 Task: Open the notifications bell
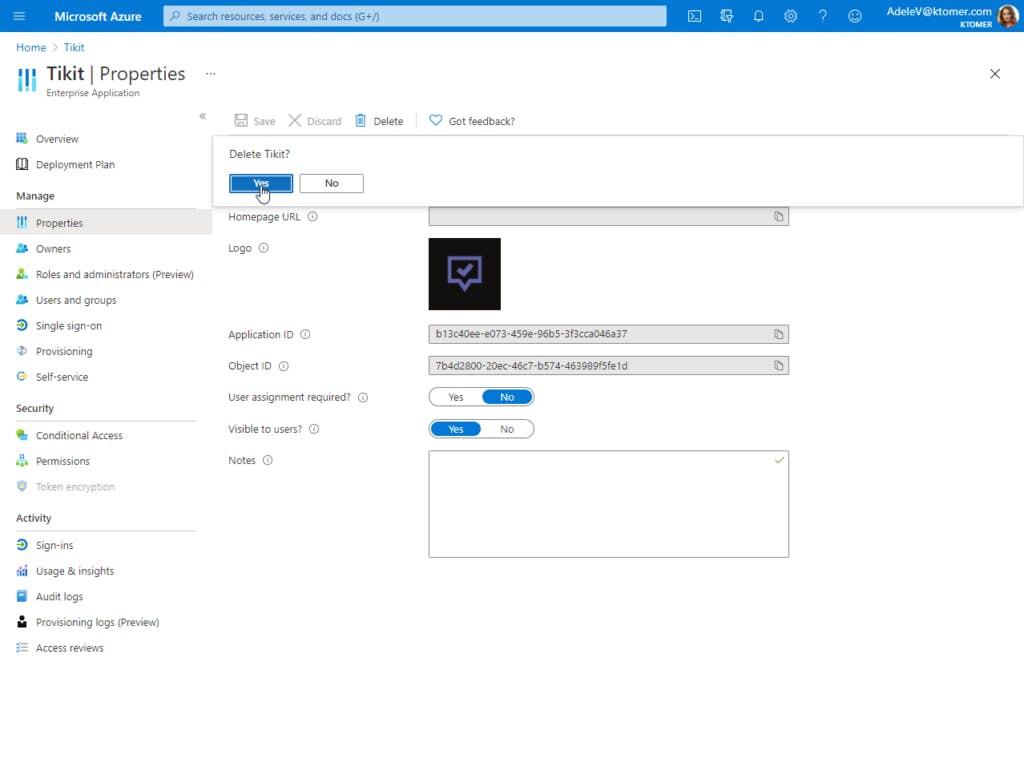pos(758,16)
